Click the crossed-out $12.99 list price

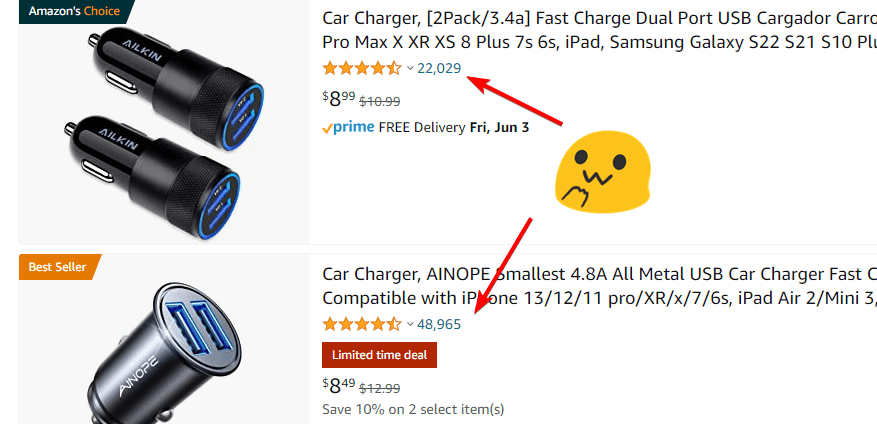(x=380, y=388)
